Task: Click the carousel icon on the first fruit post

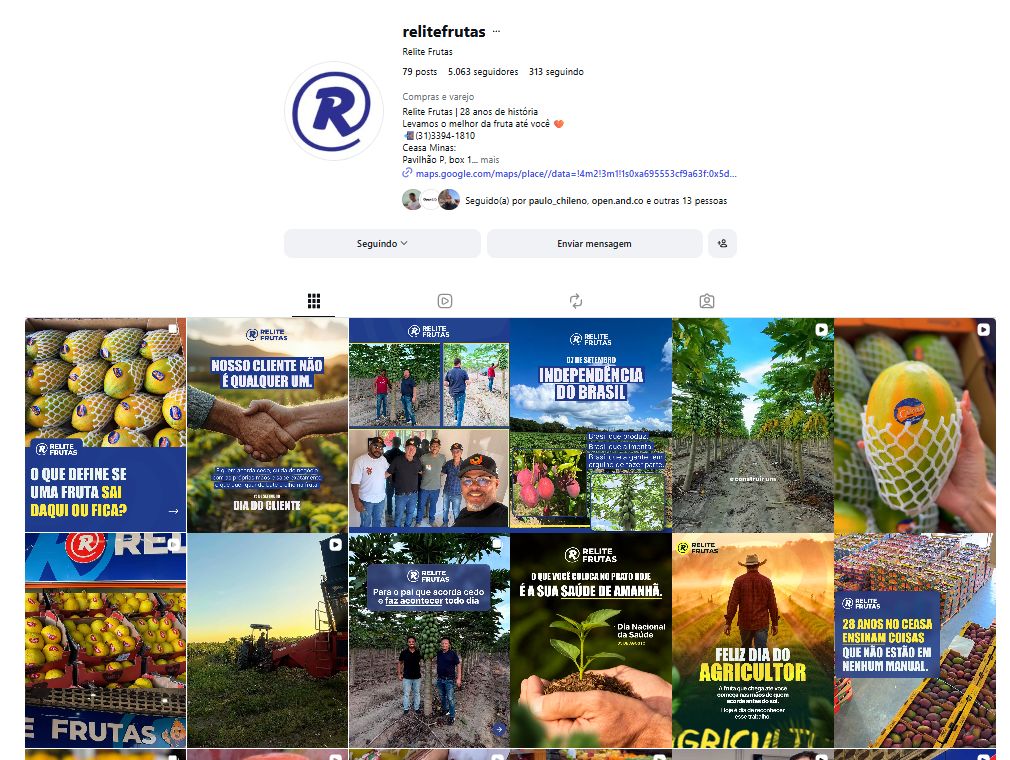Action: point(173,329)
